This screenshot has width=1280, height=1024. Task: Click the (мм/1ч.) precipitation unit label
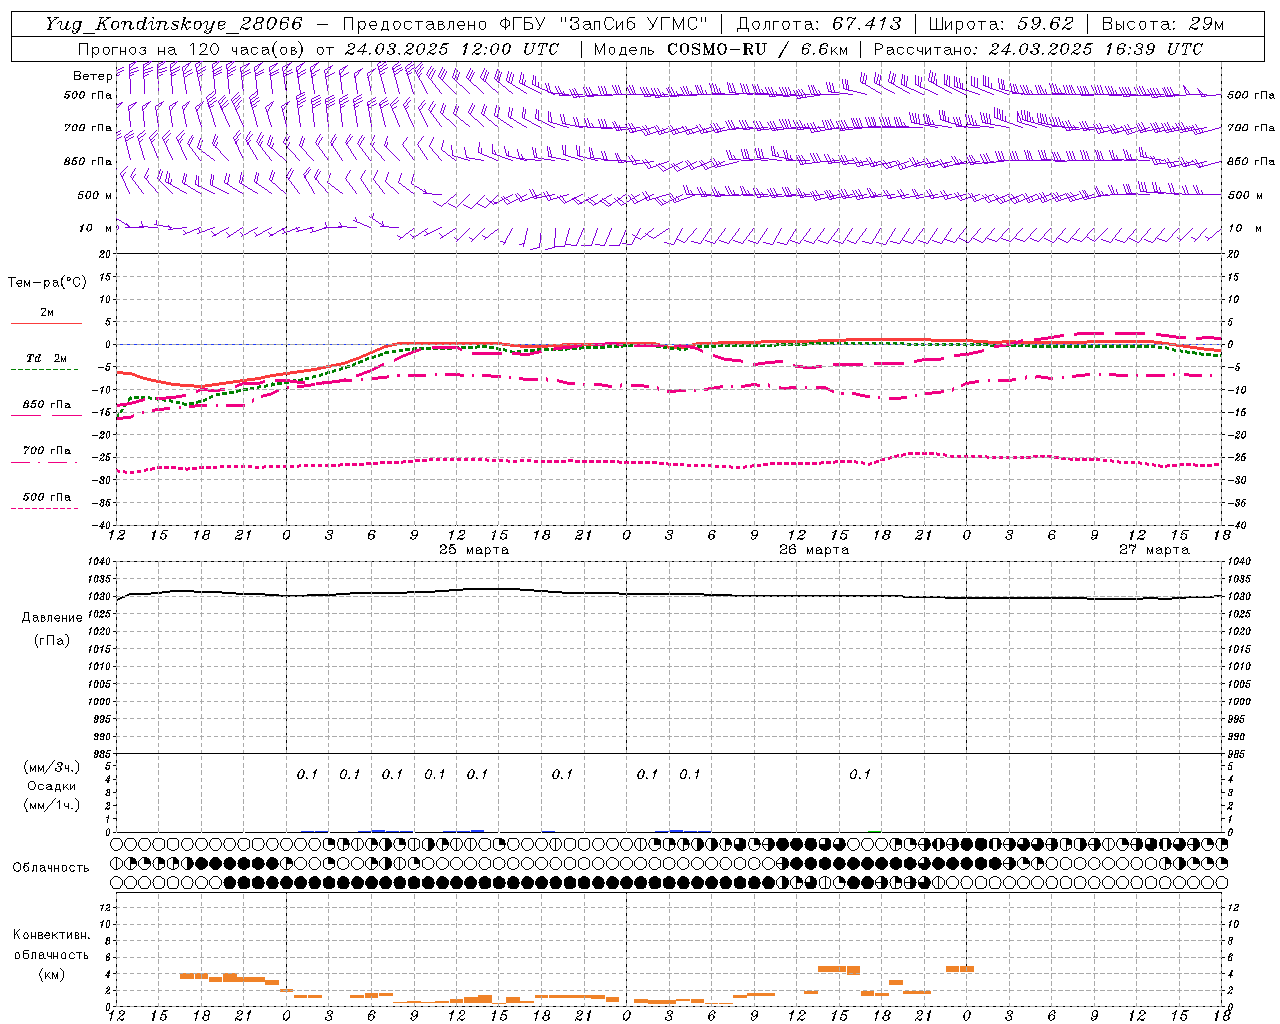click(51, 806)
